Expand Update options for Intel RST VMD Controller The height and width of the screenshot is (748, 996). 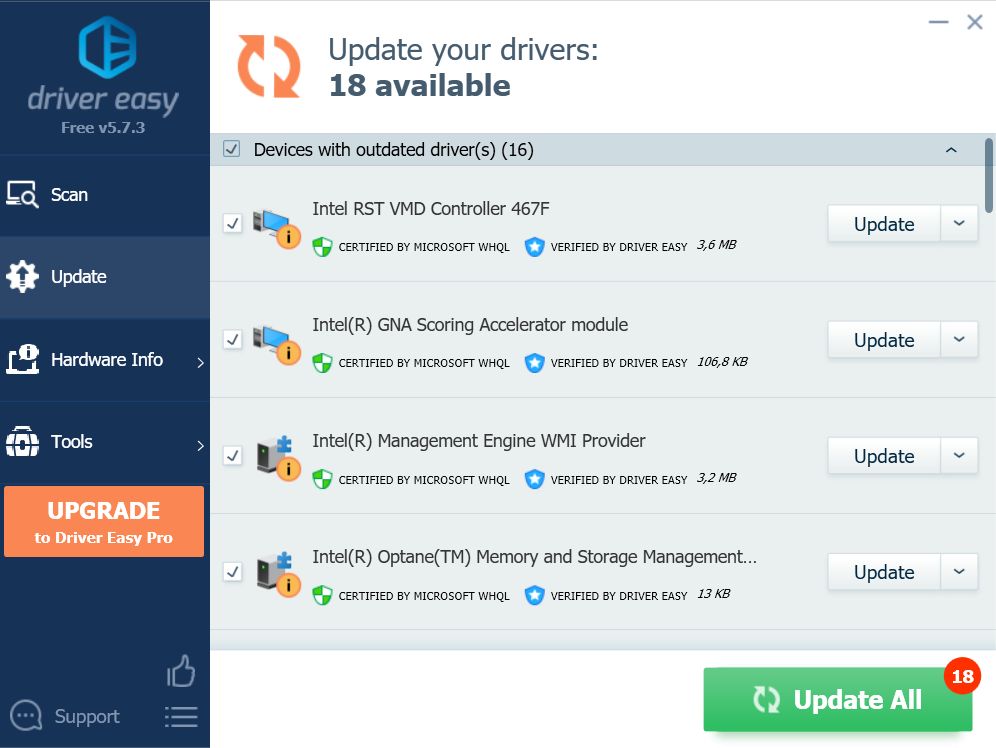click(959, 223)
